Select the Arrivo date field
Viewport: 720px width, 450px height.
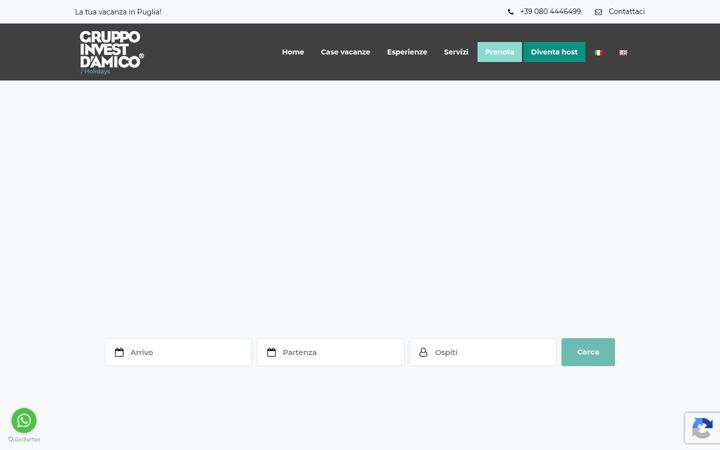tap(179, 352)
